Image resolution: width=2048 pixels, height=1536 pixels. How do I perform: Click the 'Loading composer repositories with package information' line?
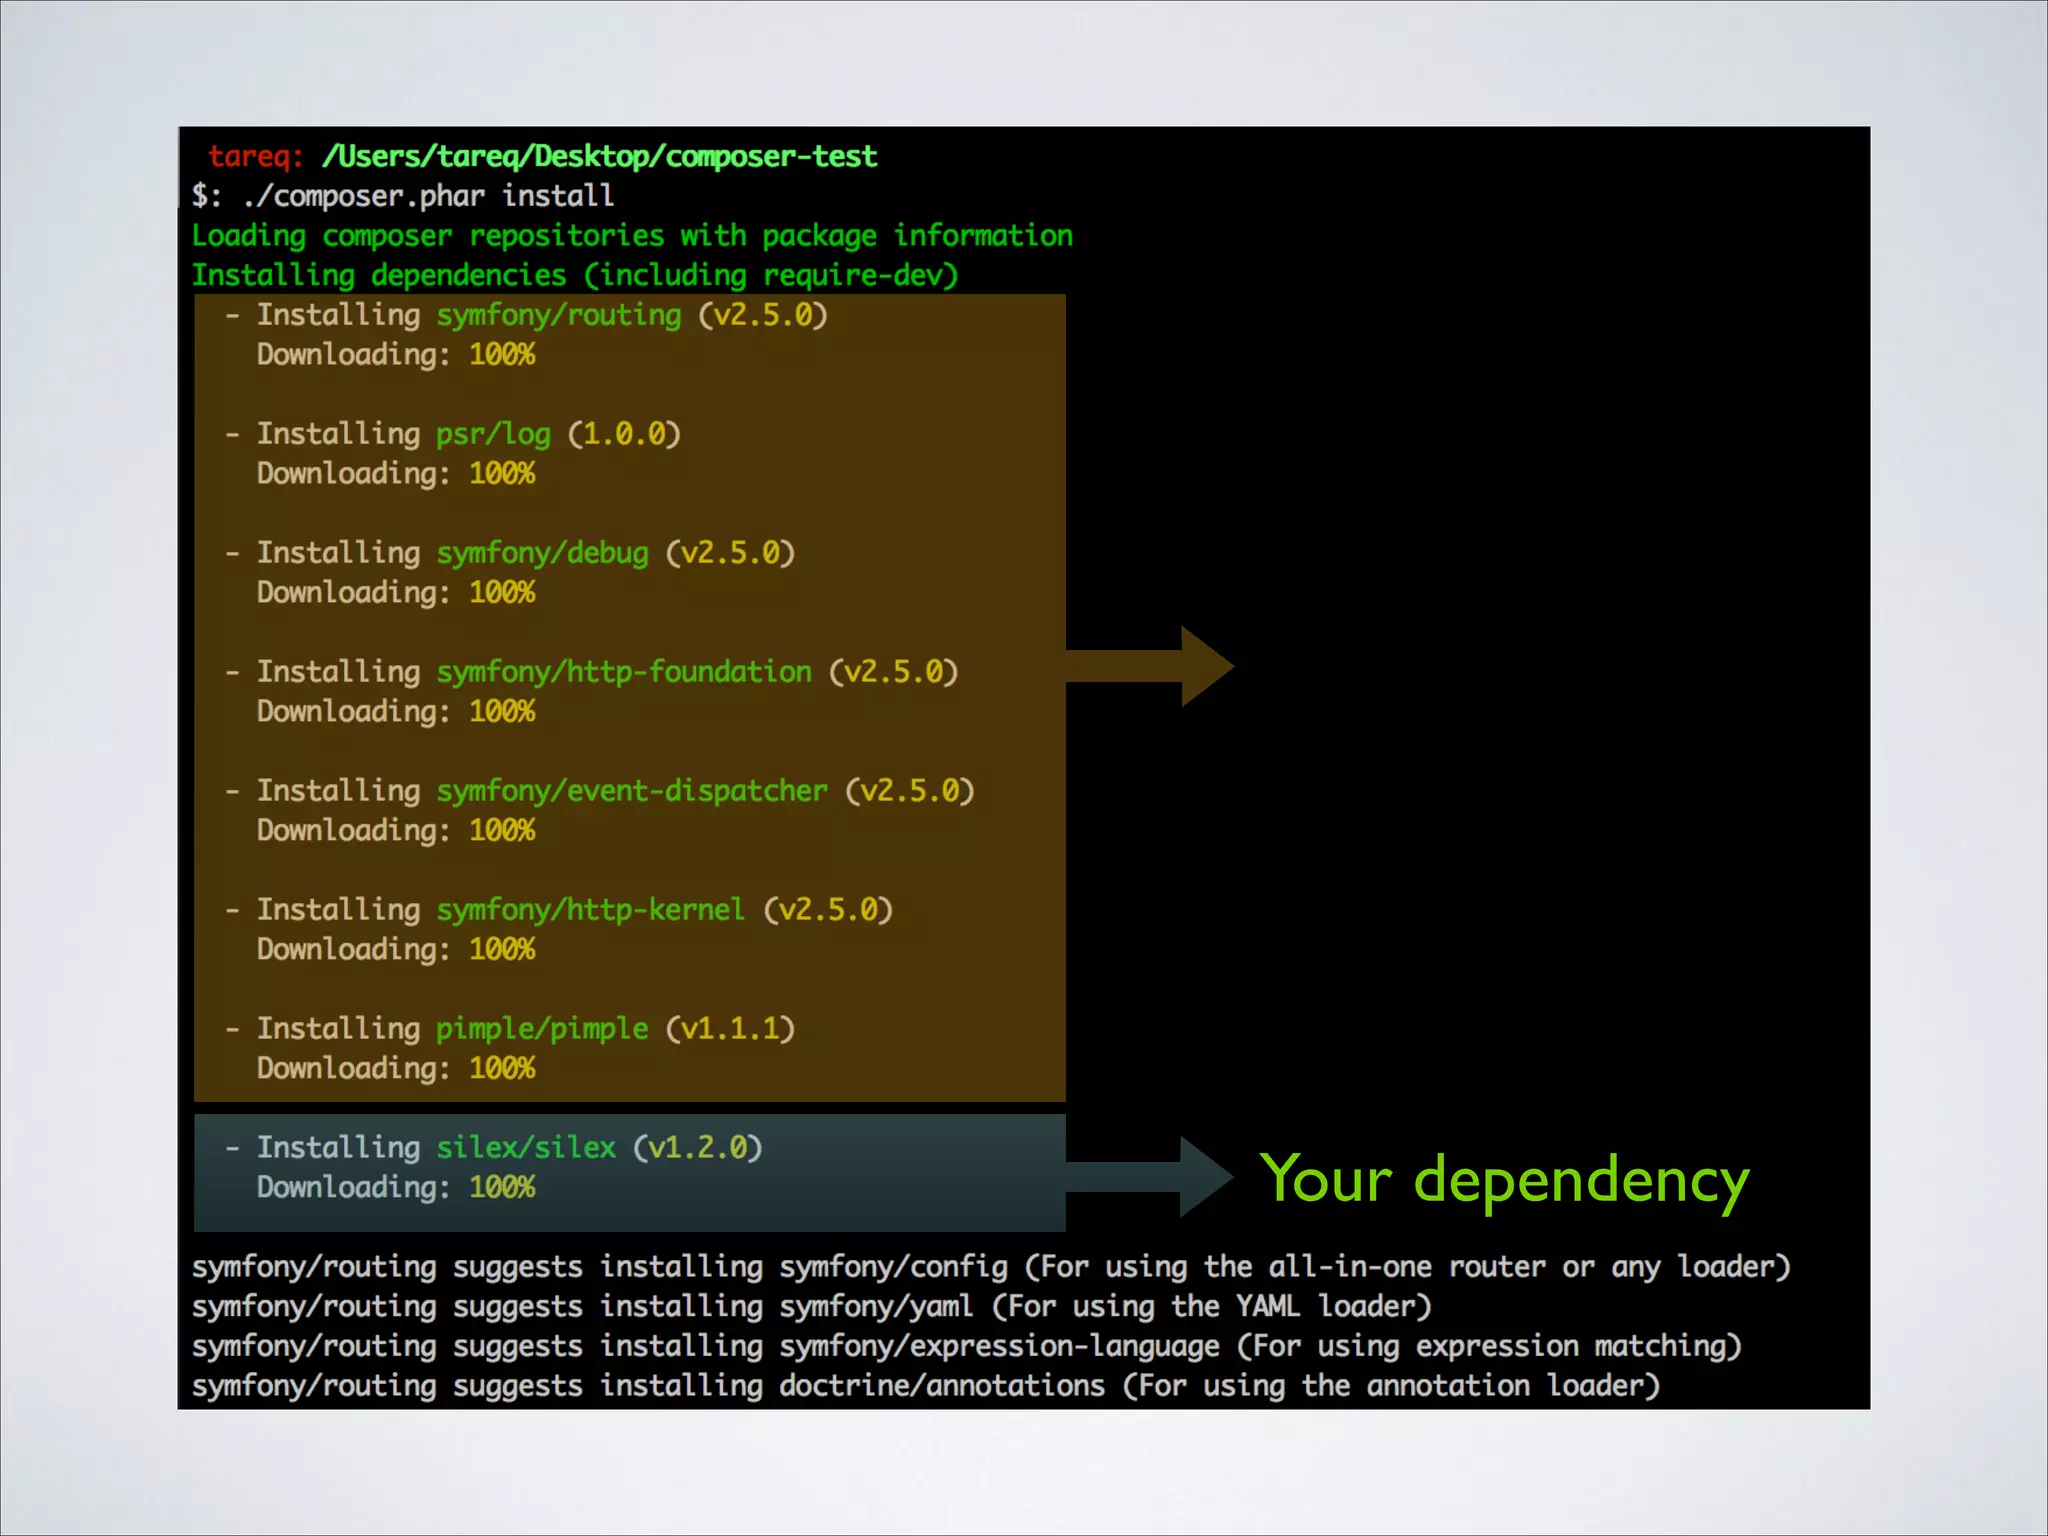pyautogui.click(x=632, y=236)
